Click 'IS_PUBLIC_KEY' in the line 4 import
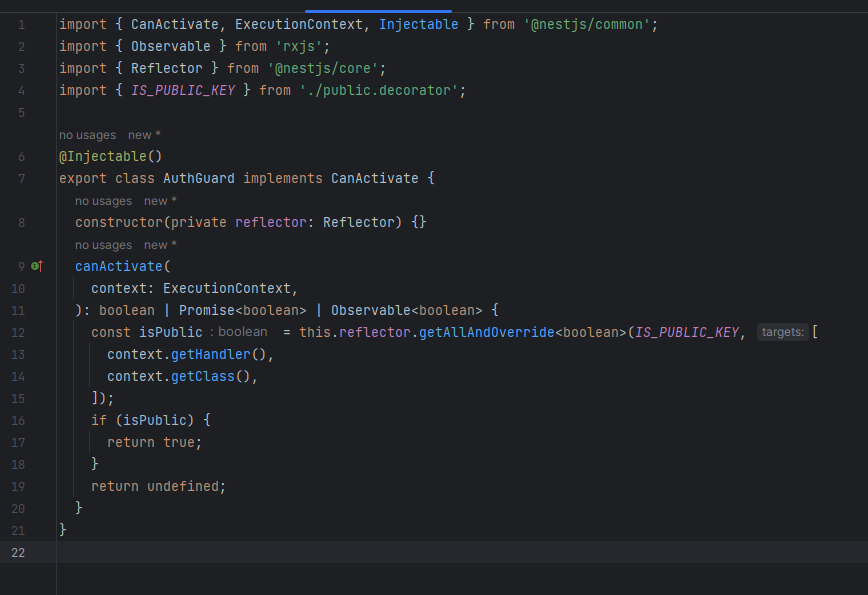The image size is (868, 595). (x=183, y=90)
